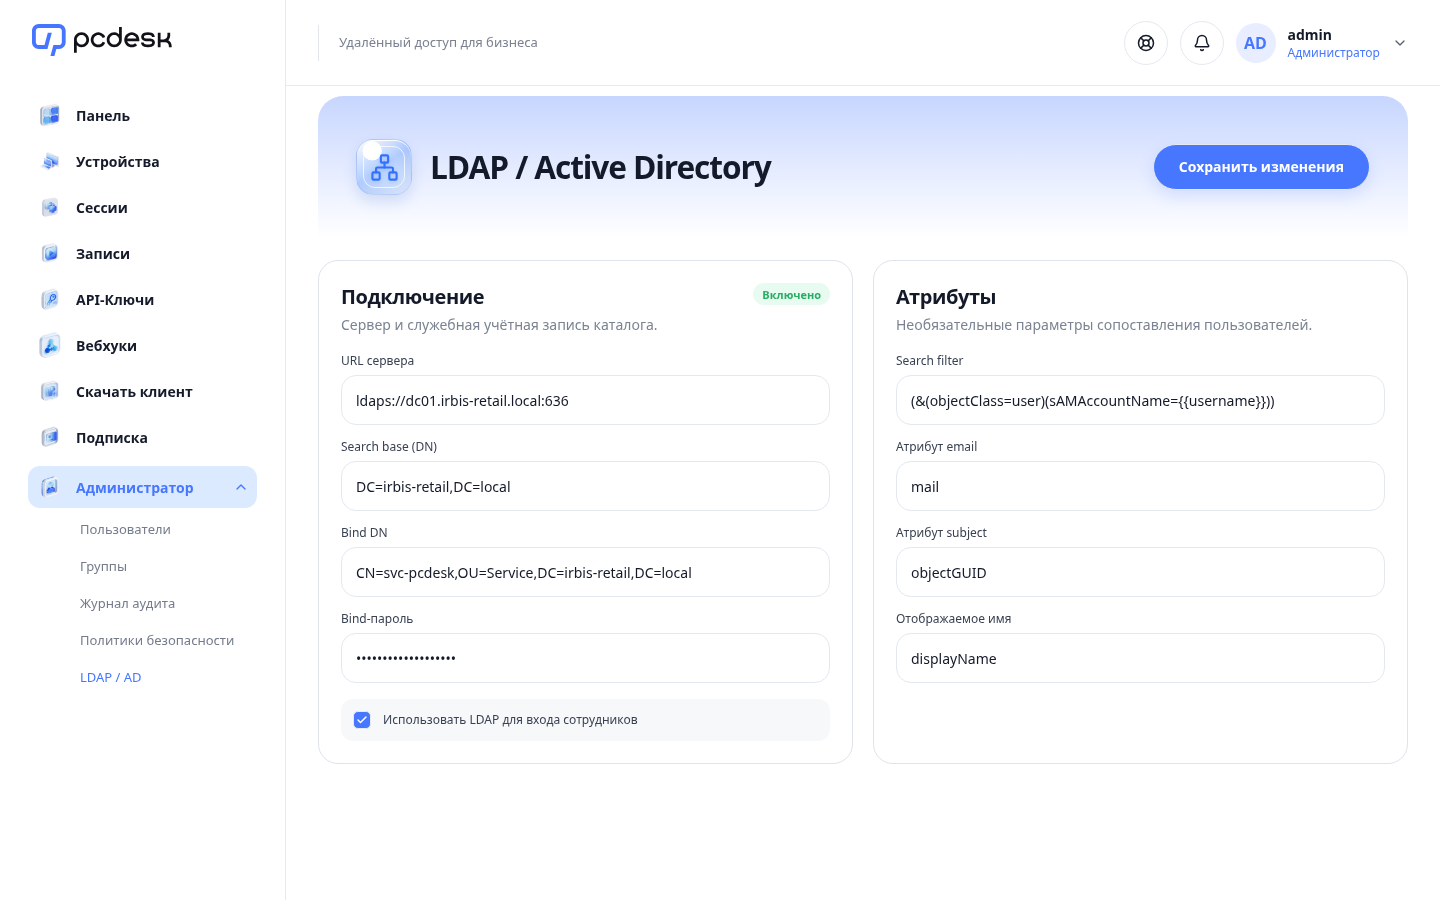Image resolution: width=1440 pixels, height=900 pixels.
Task: Click the LDAP / Active Directory title
Action: [601, 167]
